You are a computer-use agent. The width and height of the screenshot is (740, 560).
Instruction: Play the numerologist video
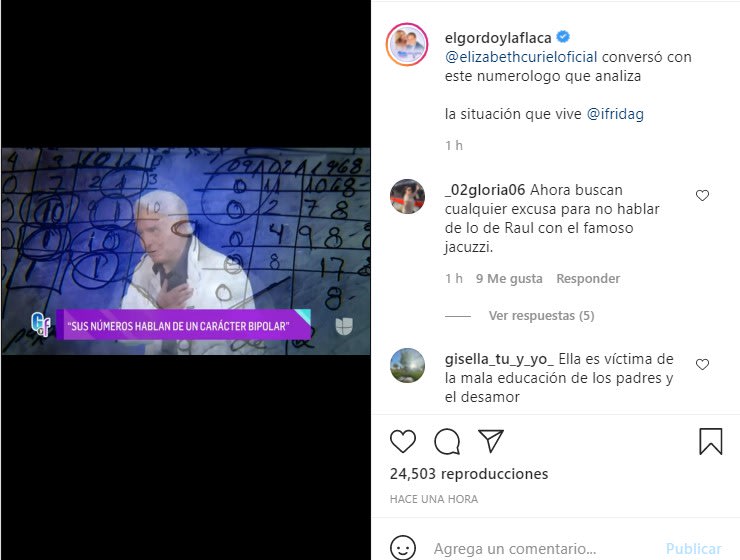186,251
